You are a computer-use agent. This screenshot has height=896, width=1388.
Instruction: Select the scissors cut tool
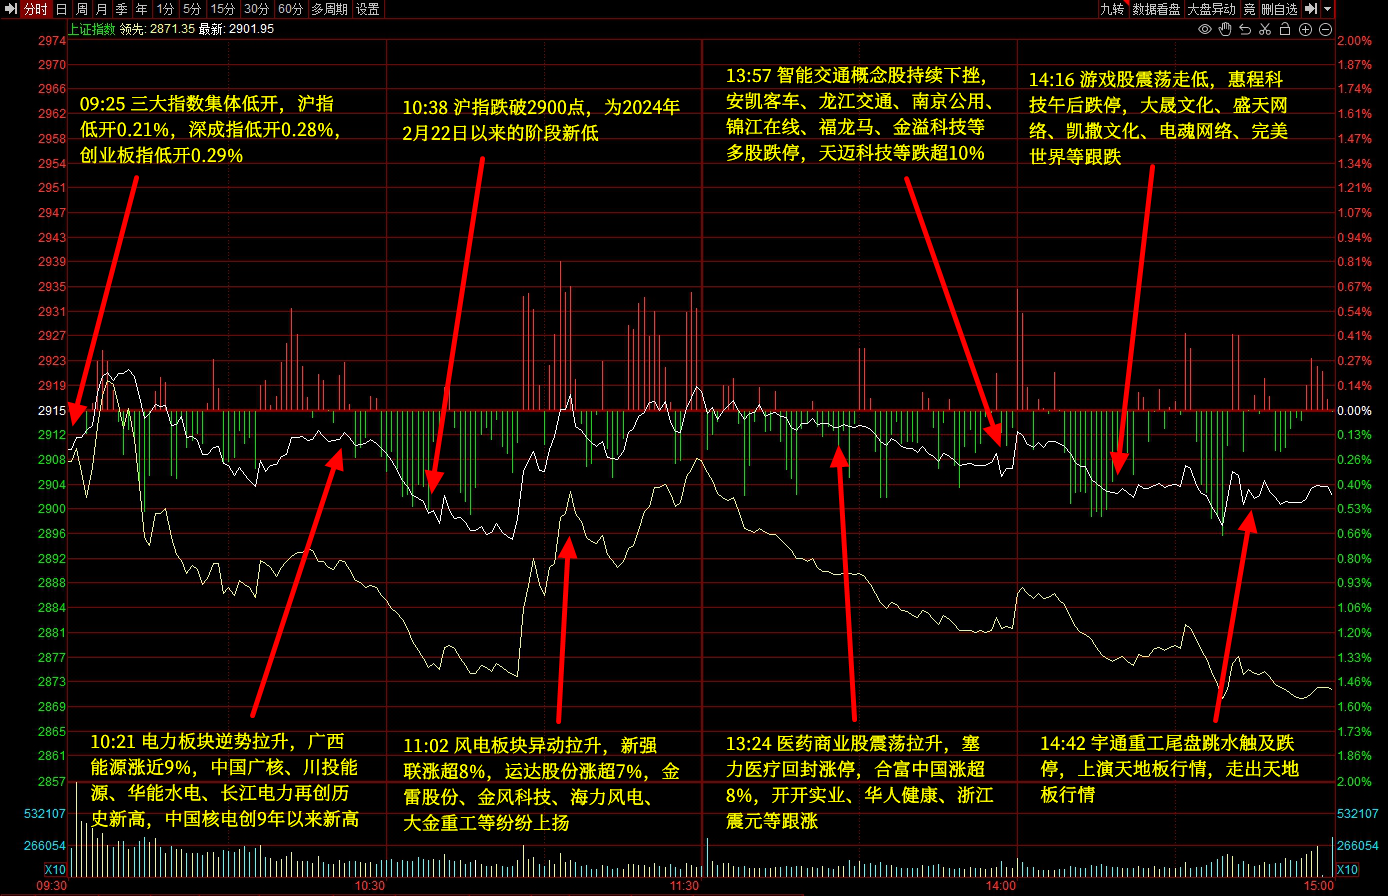coord(1265,29)
